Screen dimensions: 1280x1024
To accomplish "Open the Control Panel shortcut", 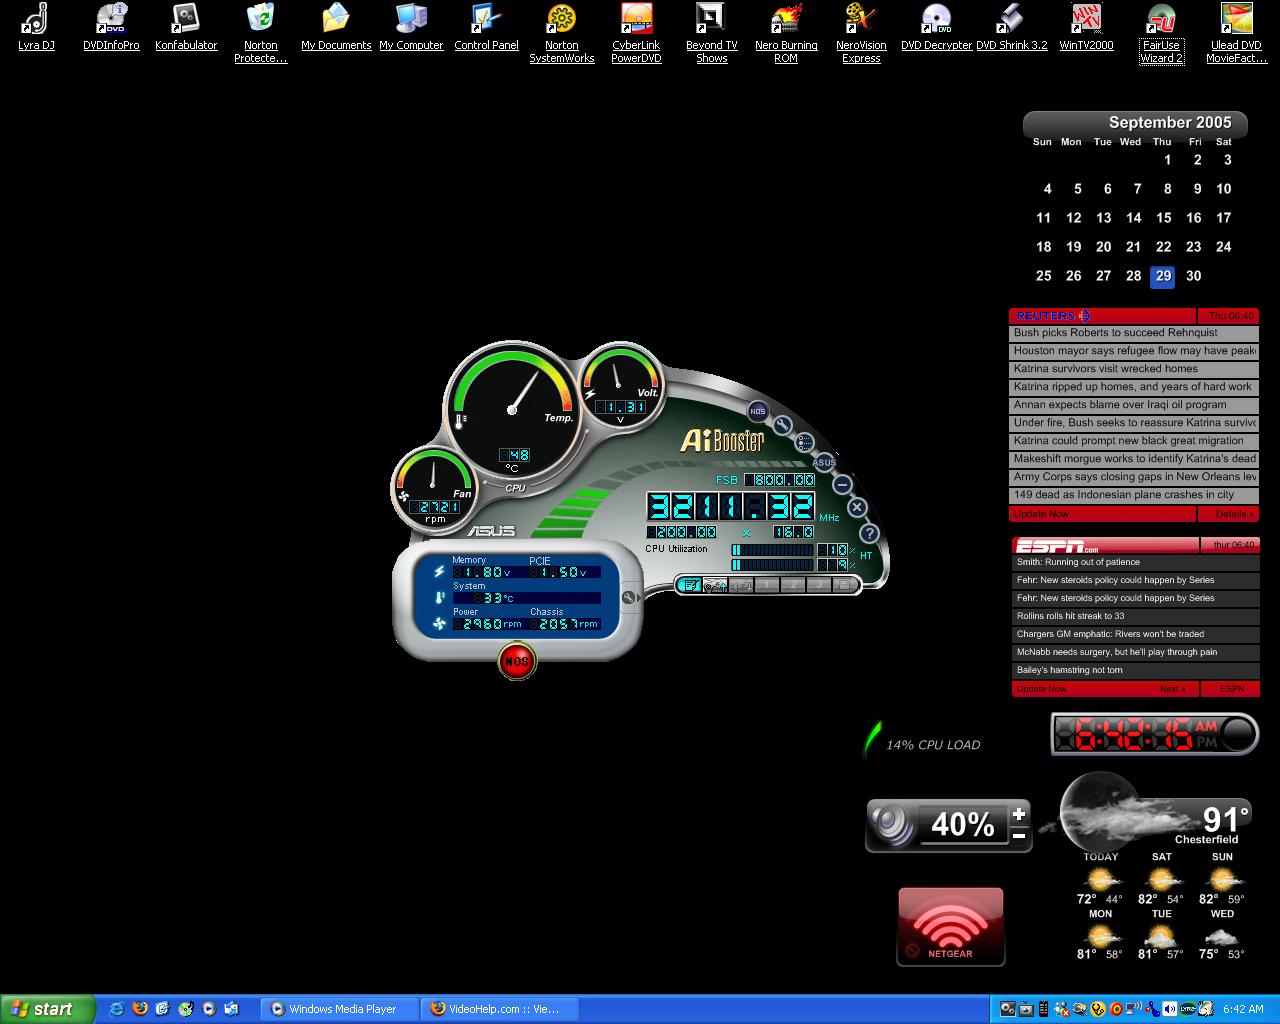I will (486, 27).
